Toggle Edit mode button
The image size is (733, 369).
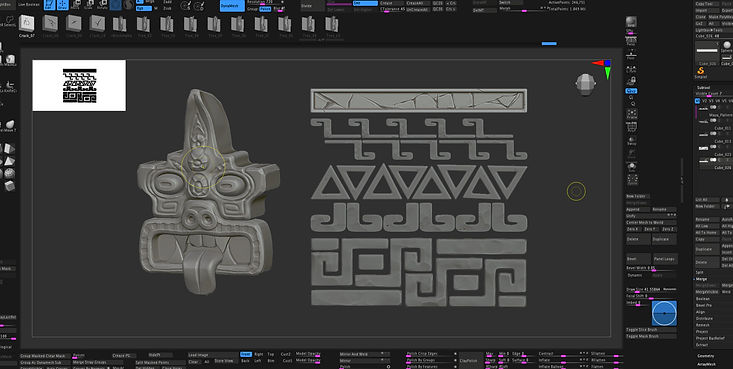(50, 5)
